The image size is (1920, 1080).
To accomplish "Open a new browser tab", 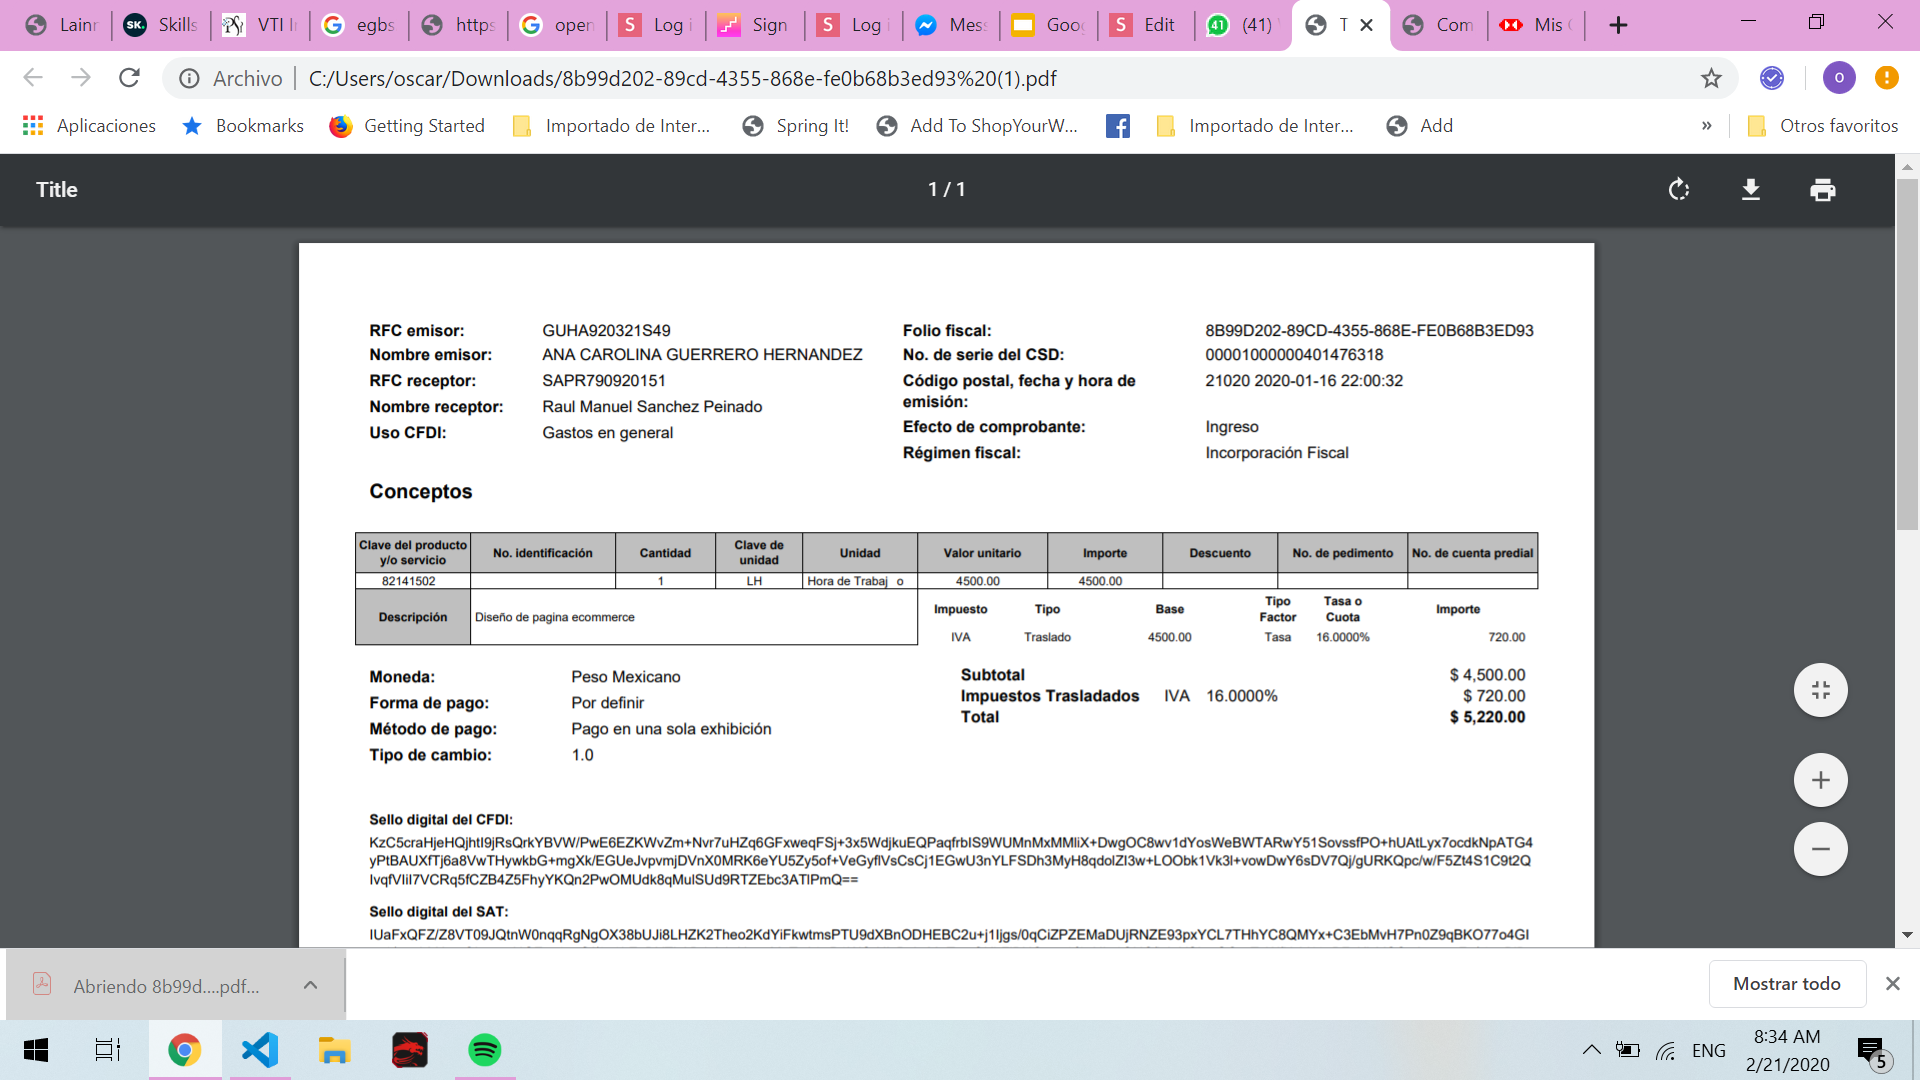I will pos(1618,25).
